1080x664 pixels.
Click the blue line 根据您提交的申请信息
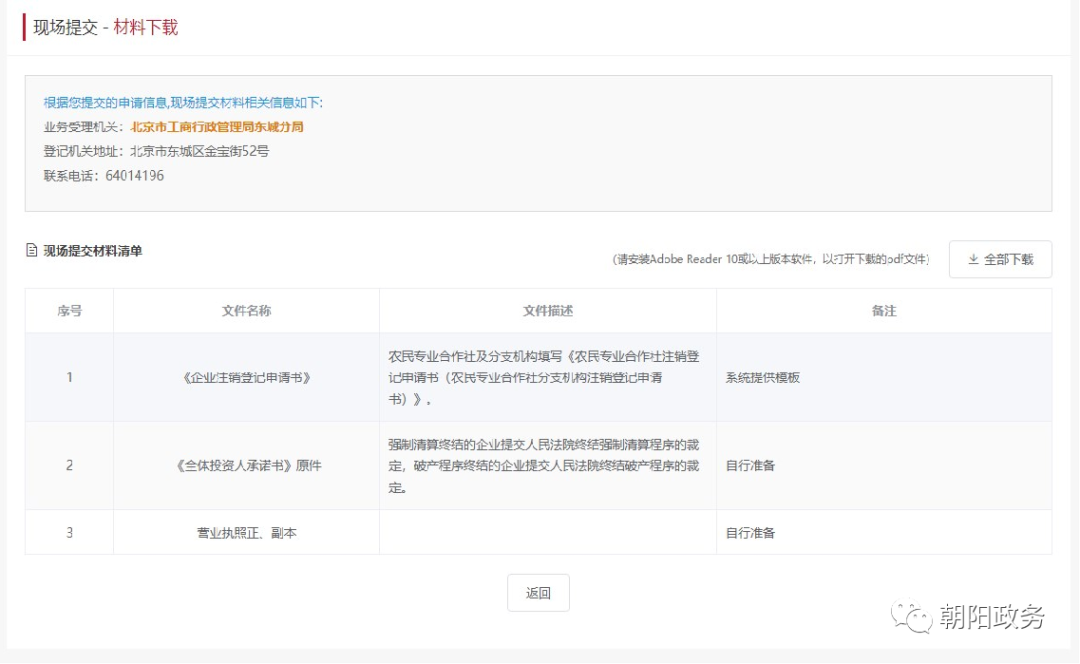[x=183, y=103]
